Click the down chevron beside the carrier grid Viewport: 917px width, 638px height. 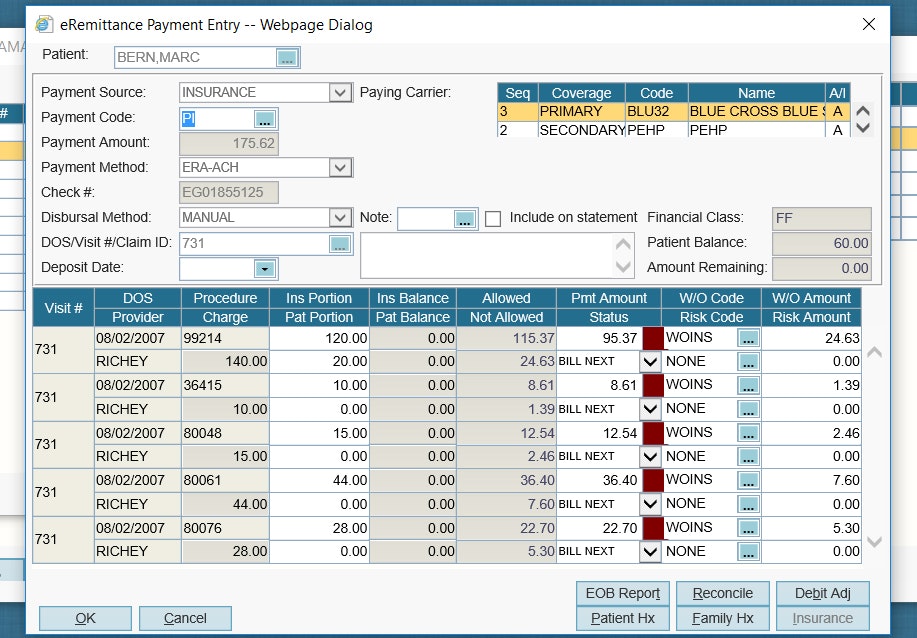tap(861, 130)
